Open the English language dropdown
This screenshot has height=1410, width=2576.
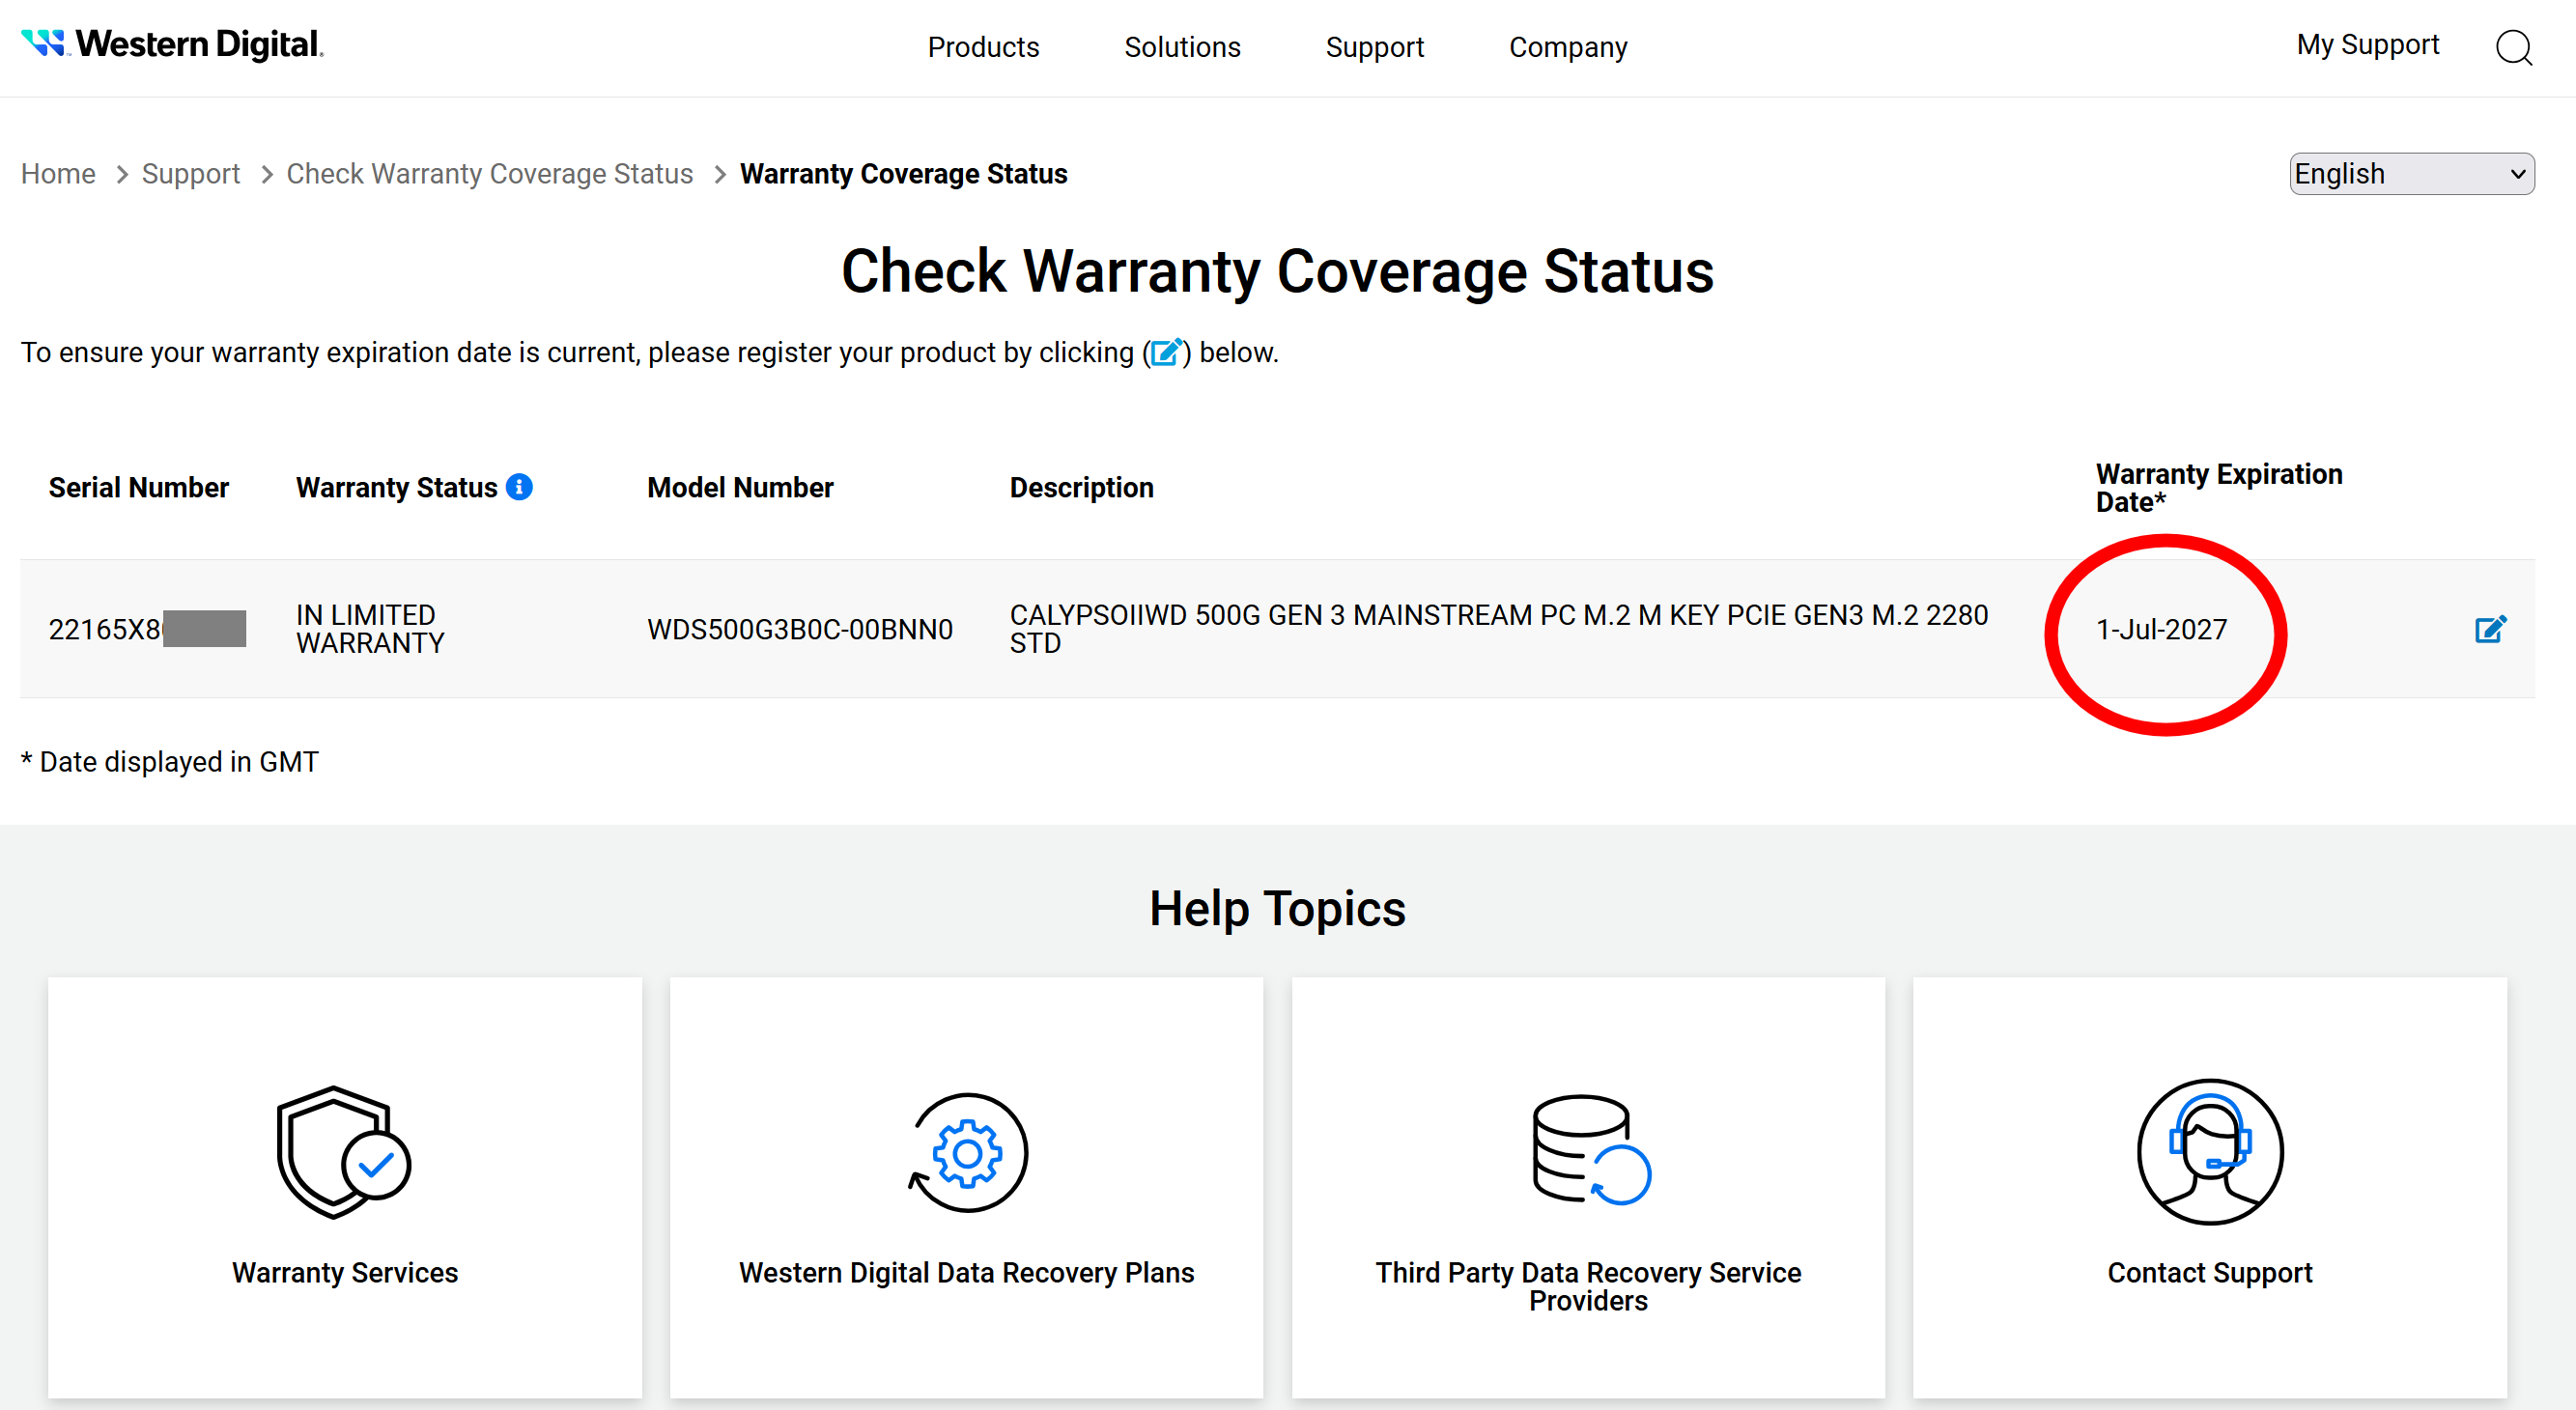(x=2411, y=174)
